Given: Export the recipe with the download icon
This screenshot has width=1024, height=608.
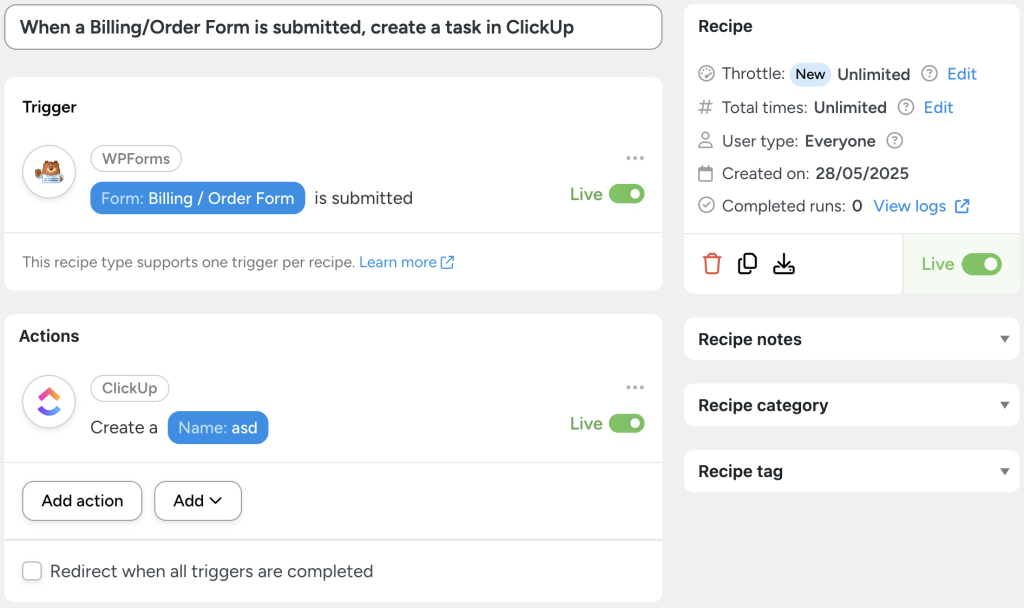Looking at the screenshot, I should (x=784, y=263).
